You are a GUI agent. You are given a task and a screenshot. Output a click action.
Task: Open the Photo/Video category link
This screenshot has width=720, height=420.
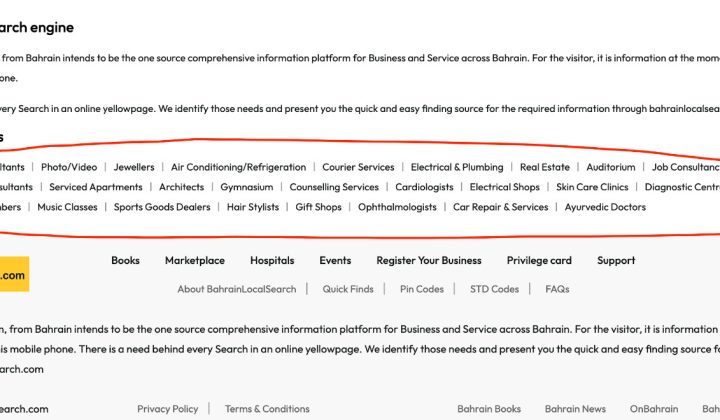point(69,167)
